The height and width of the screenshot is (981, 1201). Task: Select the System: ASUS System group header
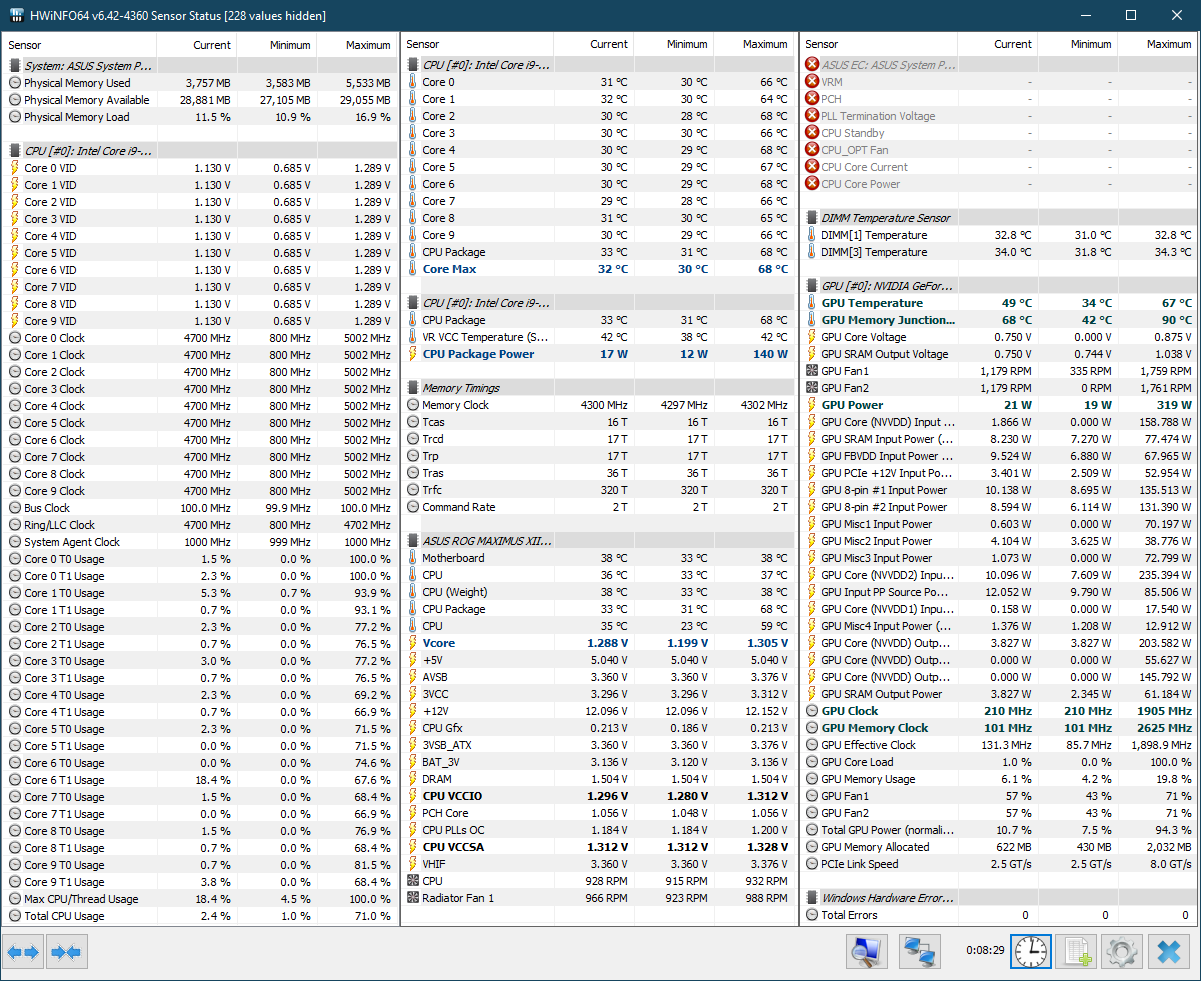coord(200,66)
